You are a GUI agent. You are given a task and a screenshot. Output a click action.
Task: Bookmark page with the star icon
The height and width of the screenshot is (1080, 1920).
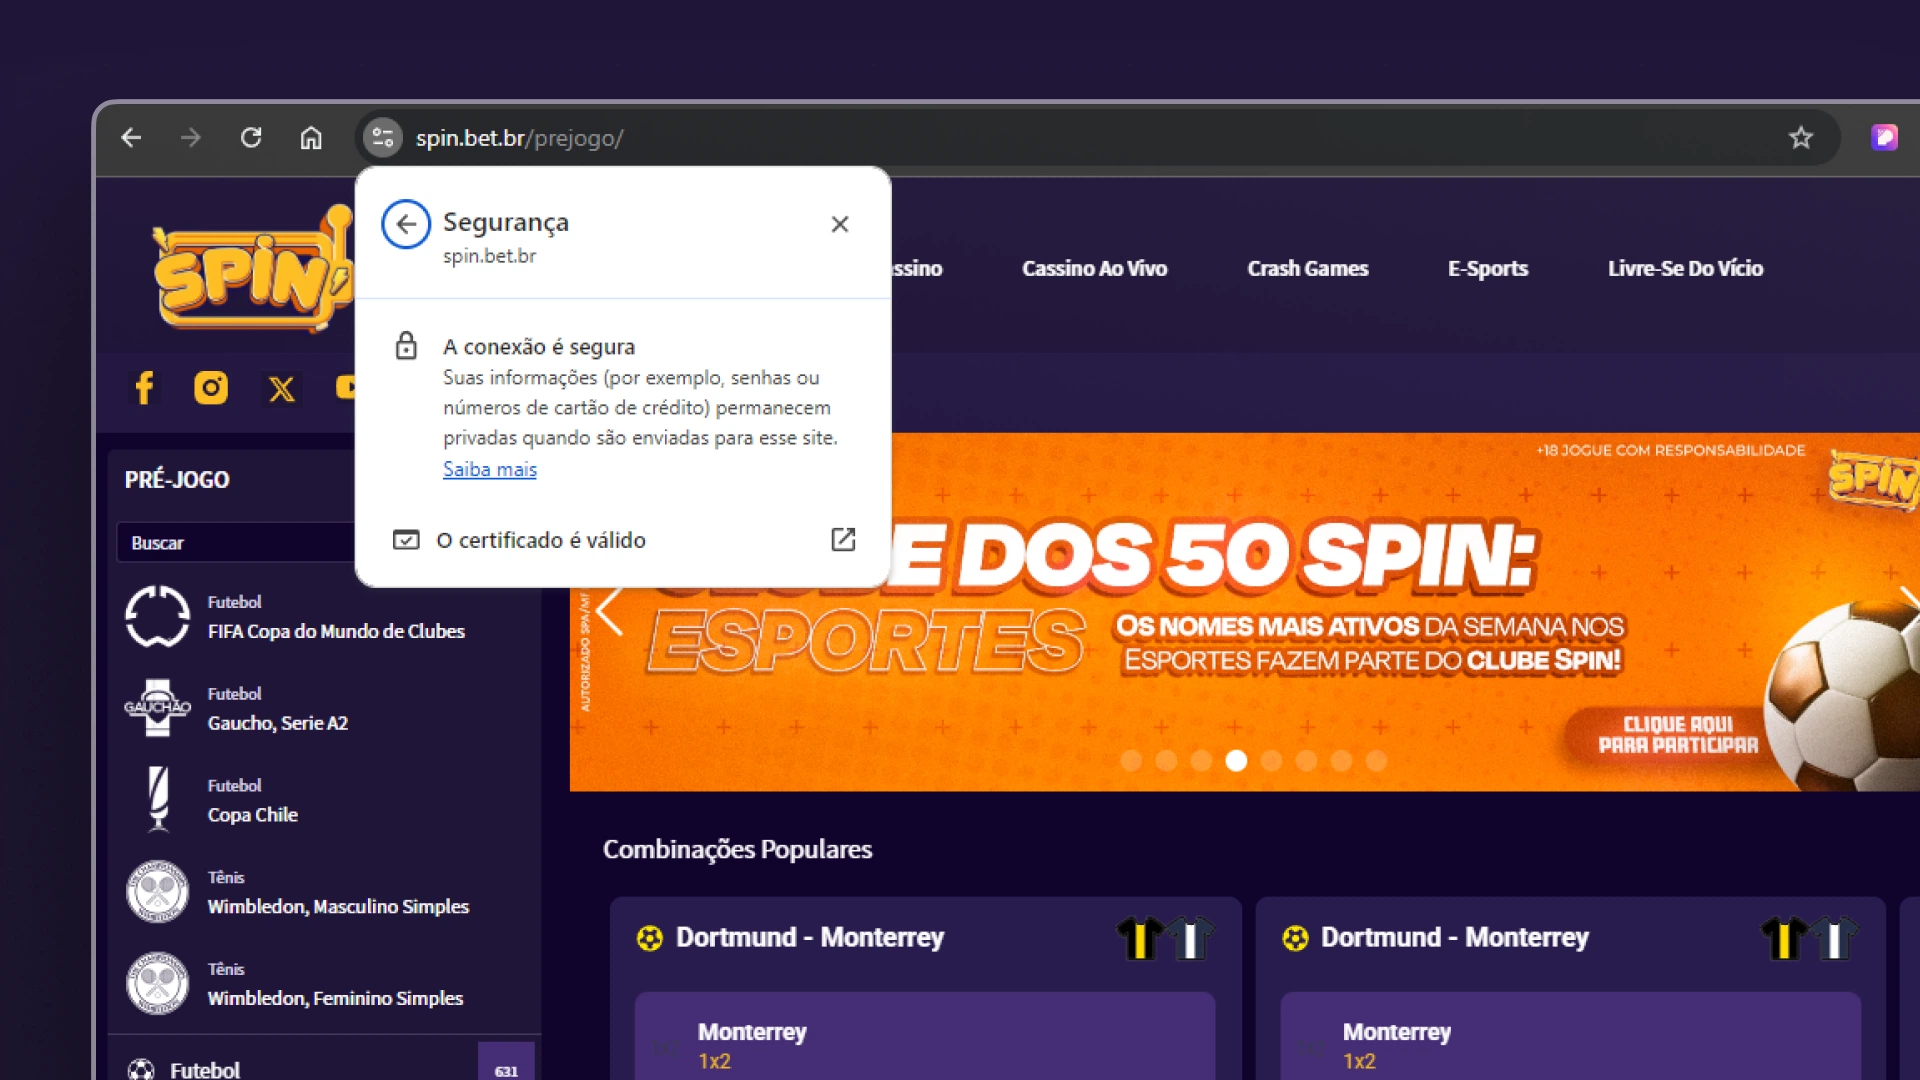point(1801,138)
